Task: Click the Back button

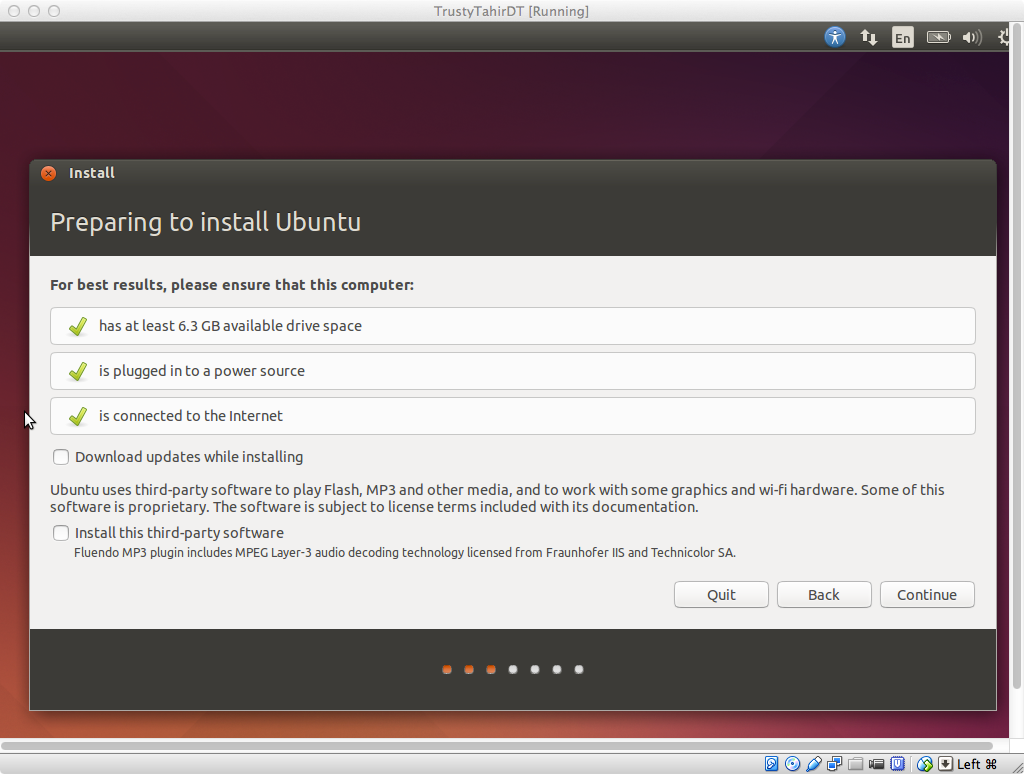Action: (x=824, y=594)
